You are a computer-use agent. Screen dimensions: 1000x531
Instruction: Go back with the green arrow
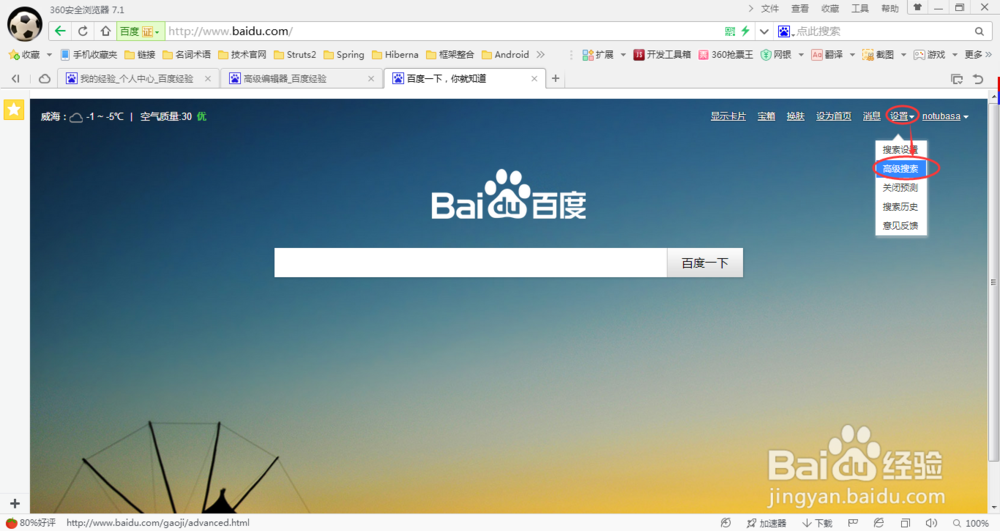60,31
